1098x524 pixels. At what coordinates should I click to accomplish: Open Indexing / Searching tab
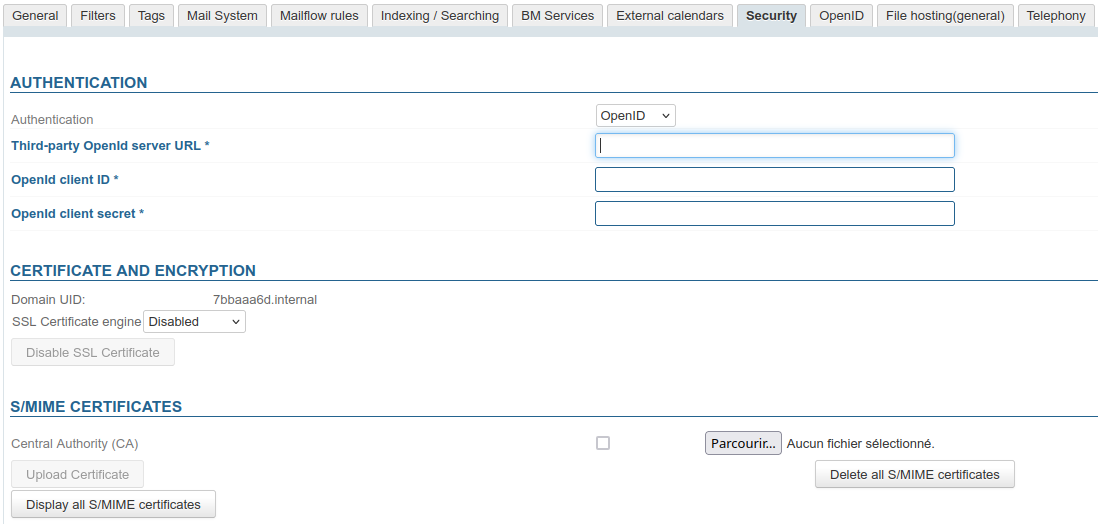pyautogui.click(x=440, y=16)
